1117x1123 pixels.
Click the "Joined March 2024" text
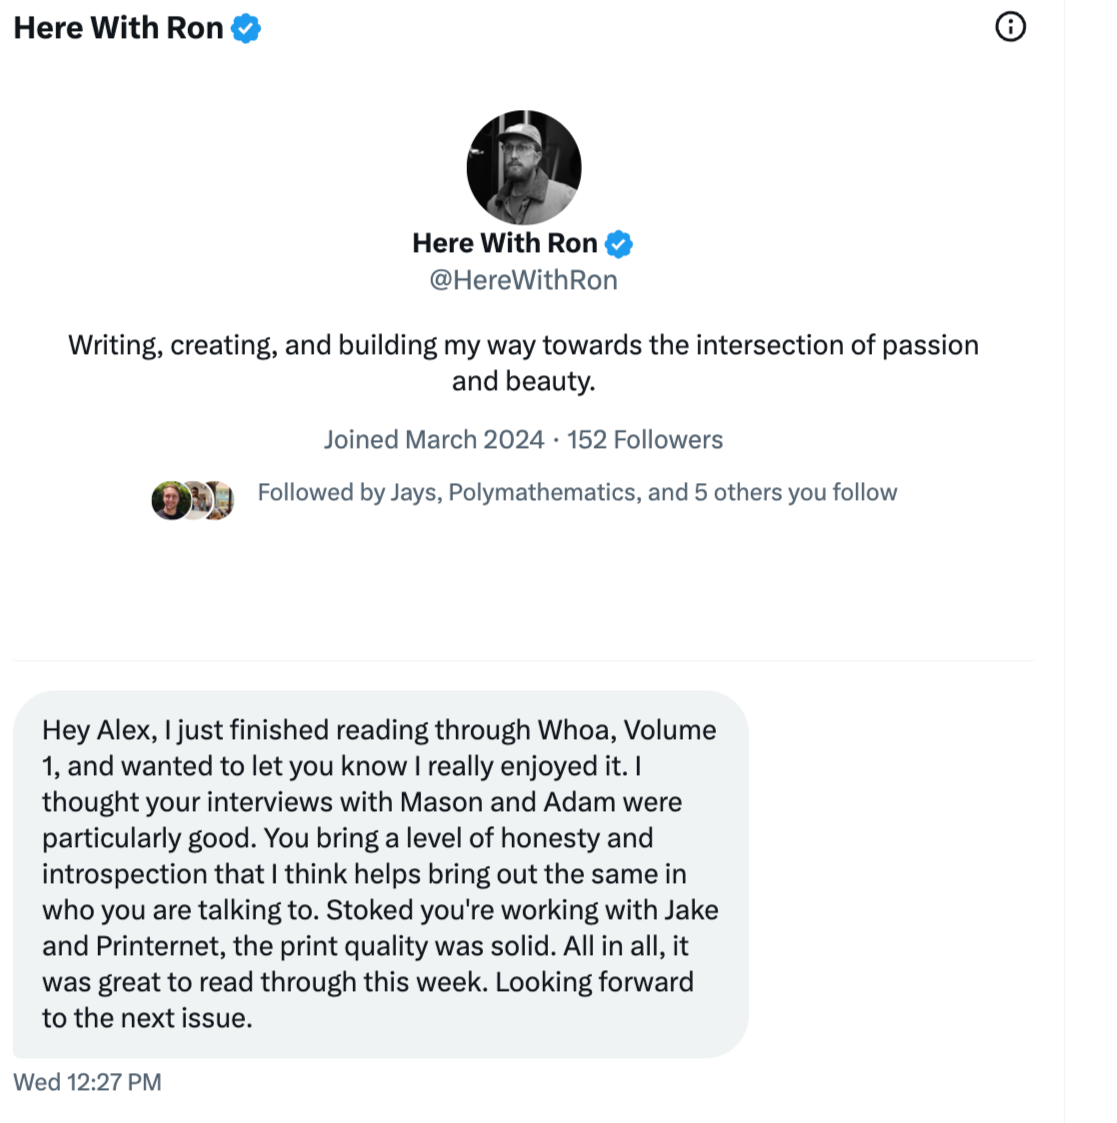434,440
